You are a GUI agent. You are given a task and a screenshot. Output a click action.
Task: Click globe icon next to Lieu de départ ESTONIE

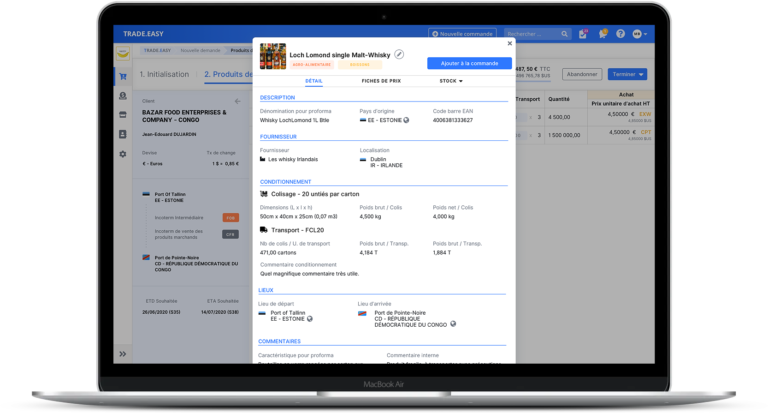point(310,319)
